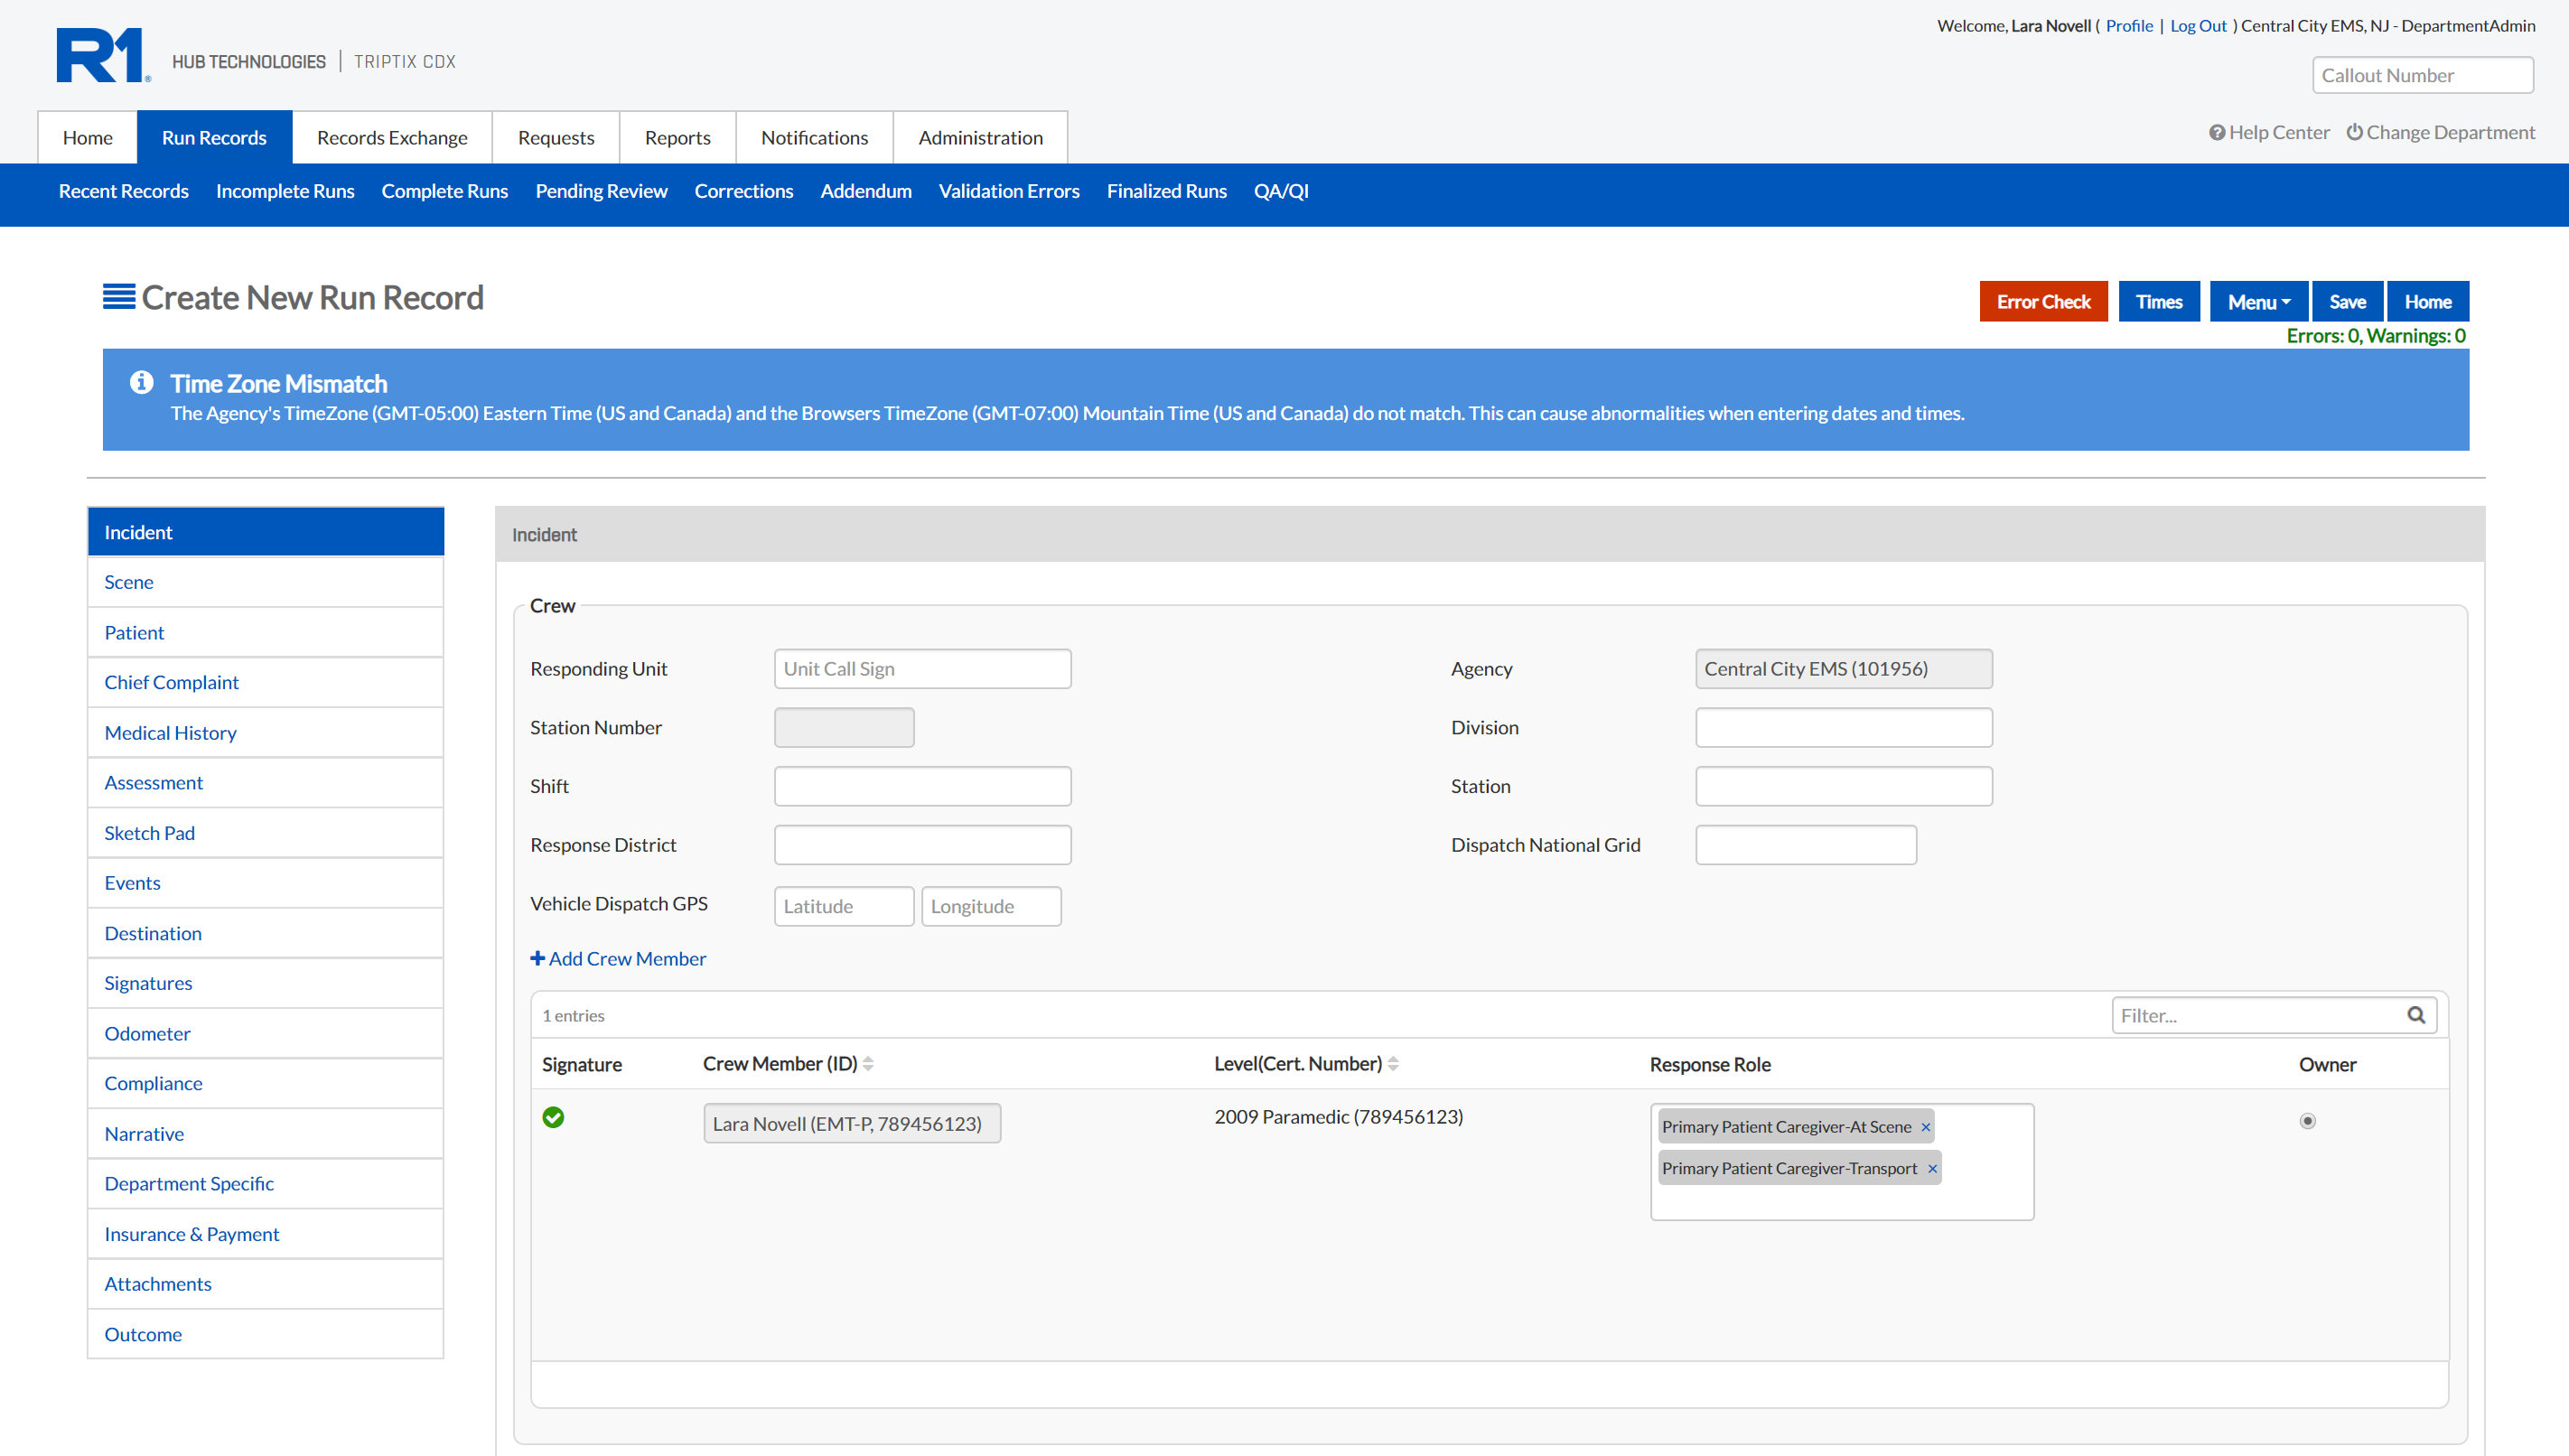Click the Change Department power icon
Viewport: 2569px width, 1456px height.
coord(2357,132)
